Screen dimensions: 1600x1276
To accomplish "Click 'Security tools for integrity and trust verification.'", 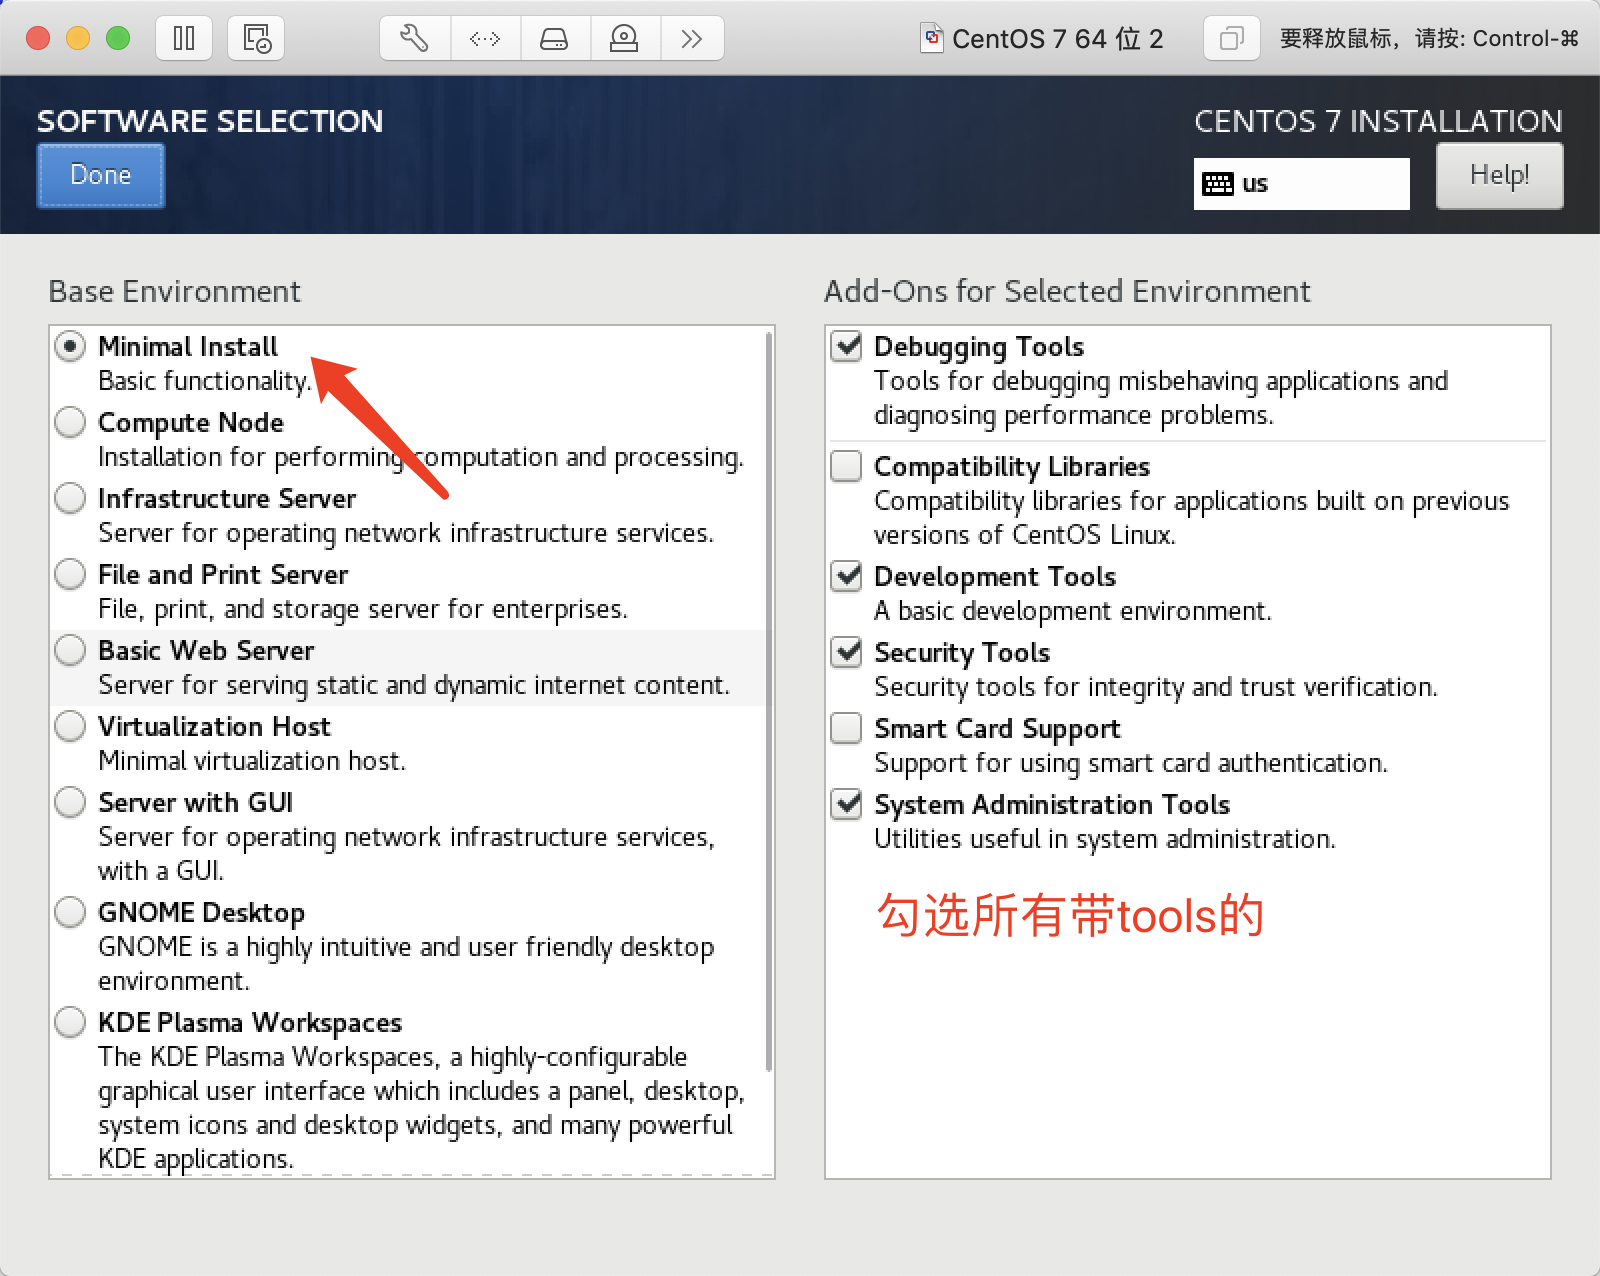I will click(1156, 687).
